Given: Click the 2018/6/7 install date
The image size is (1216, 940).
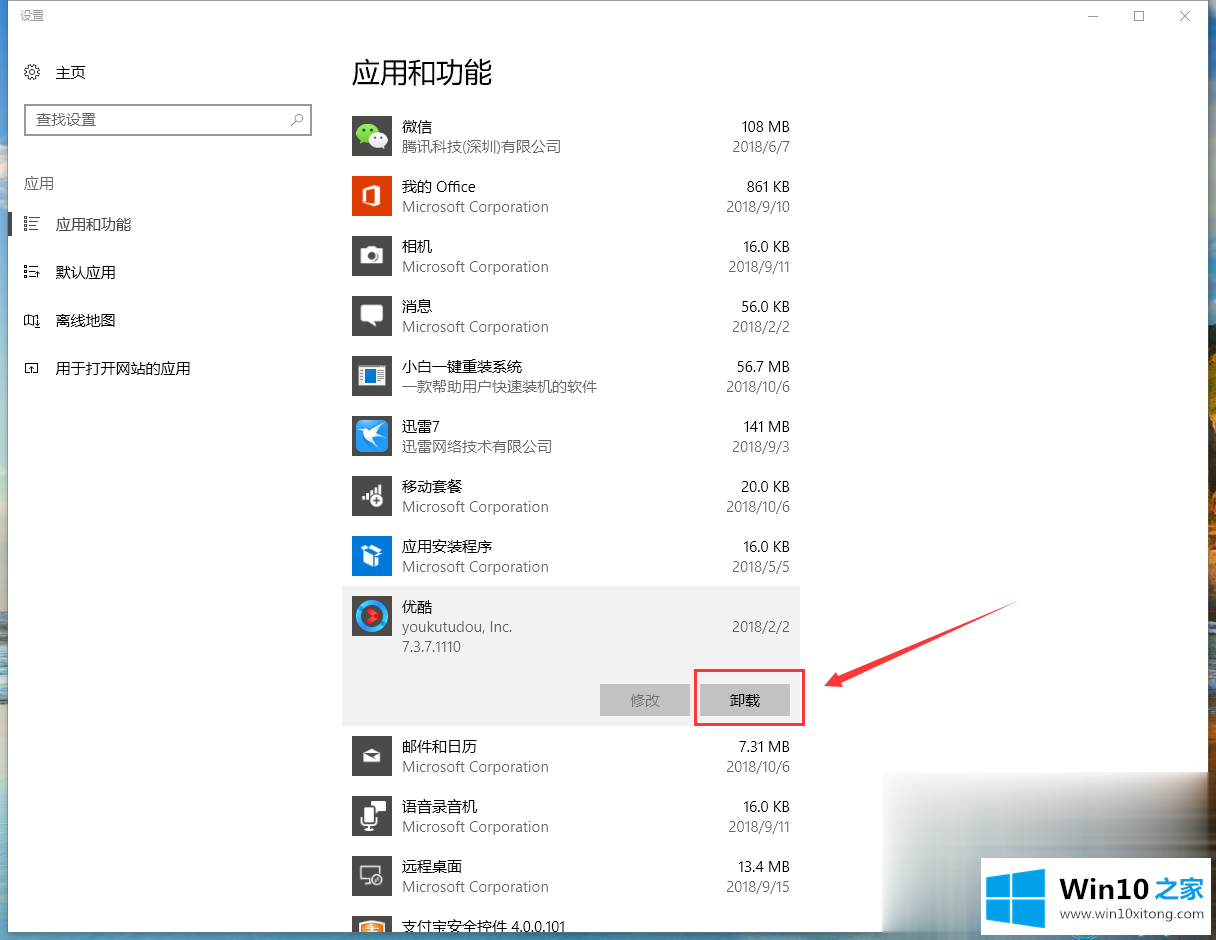Looking at the screenshot, I should click(x=761, y=146).
